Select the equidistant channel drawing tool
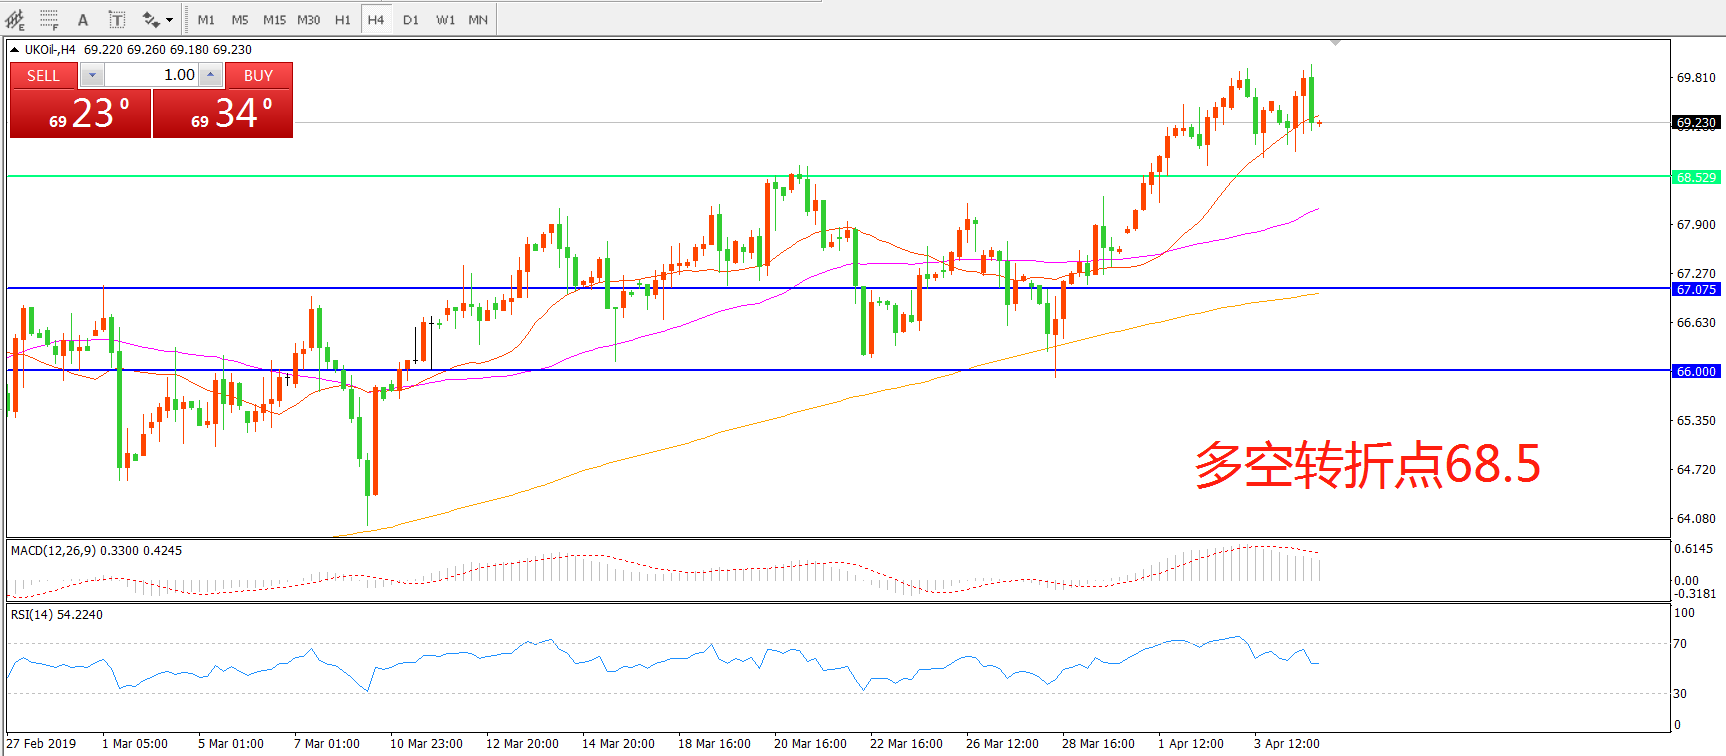 point(15,19)
